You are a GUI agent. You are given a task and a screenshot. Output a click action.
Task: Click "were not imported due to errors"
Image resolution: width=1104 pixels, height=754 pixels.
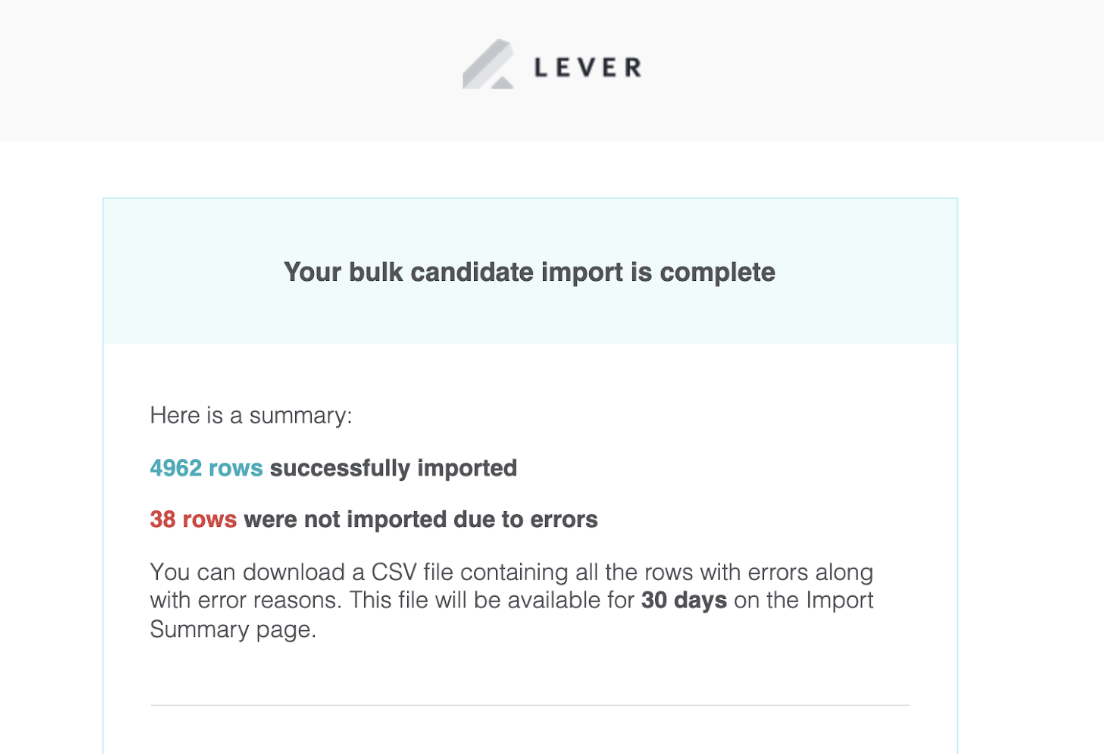(421, 520)
